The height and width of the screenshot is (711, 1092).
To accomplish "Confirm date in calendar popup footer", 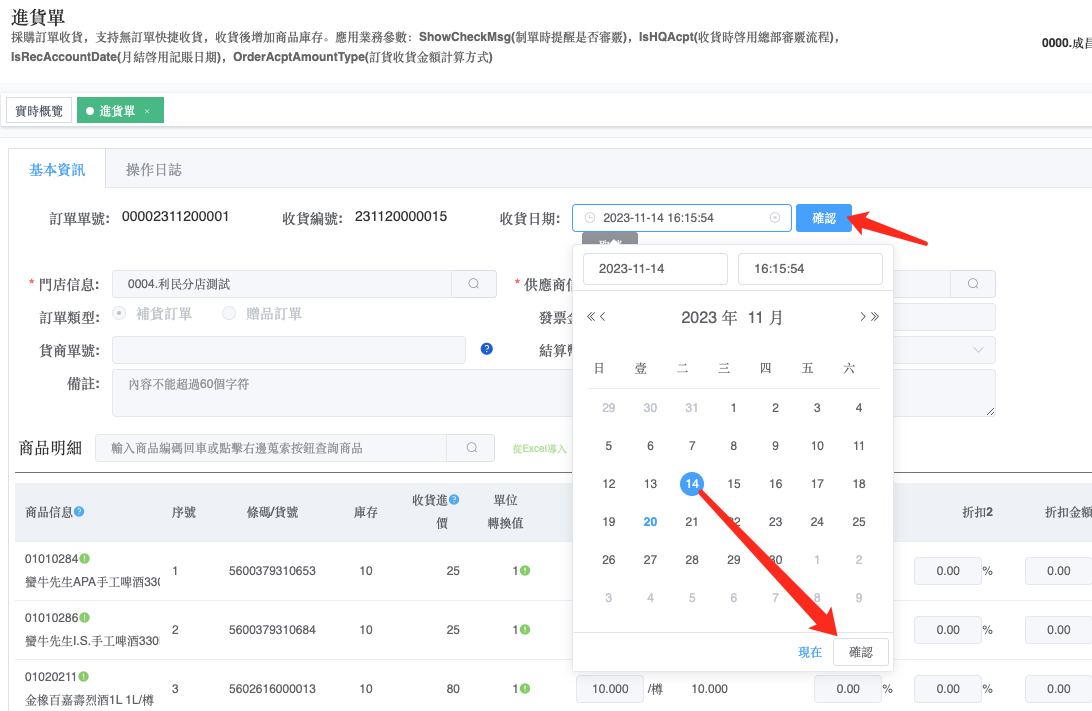I will (x=861, y=652).
